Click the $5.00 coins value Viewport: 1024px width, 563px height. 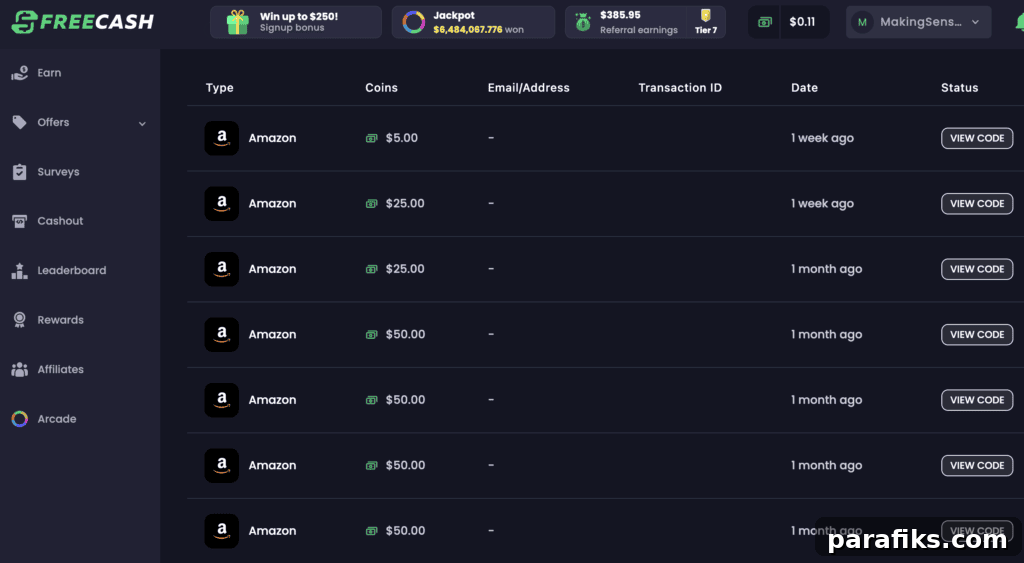pyautogui.click(x=402, y=138)
